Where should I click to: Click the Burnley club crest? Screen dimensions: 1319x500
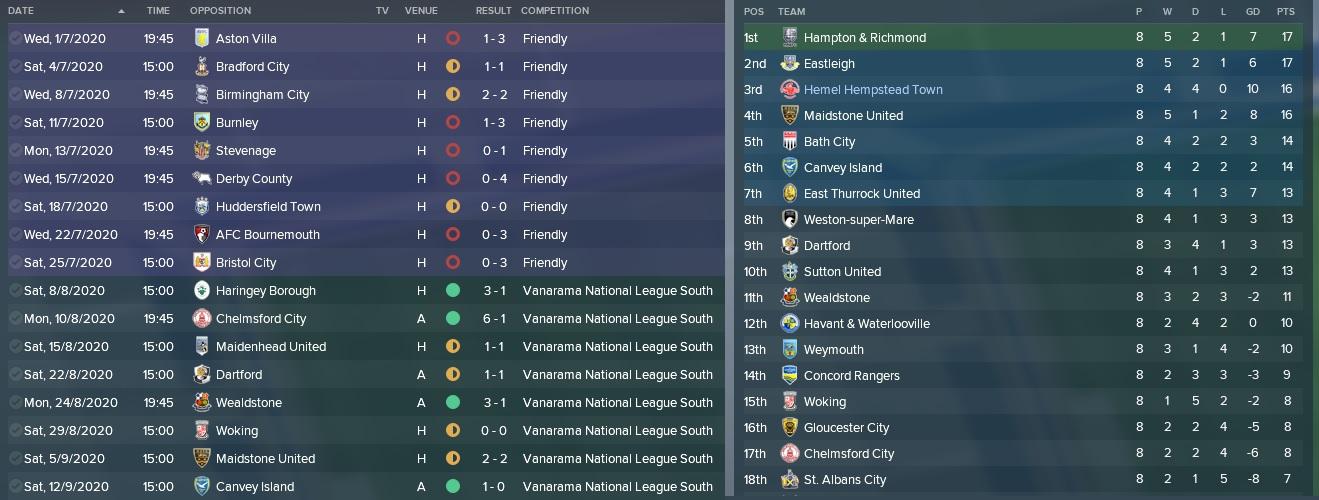pos(202,122)
